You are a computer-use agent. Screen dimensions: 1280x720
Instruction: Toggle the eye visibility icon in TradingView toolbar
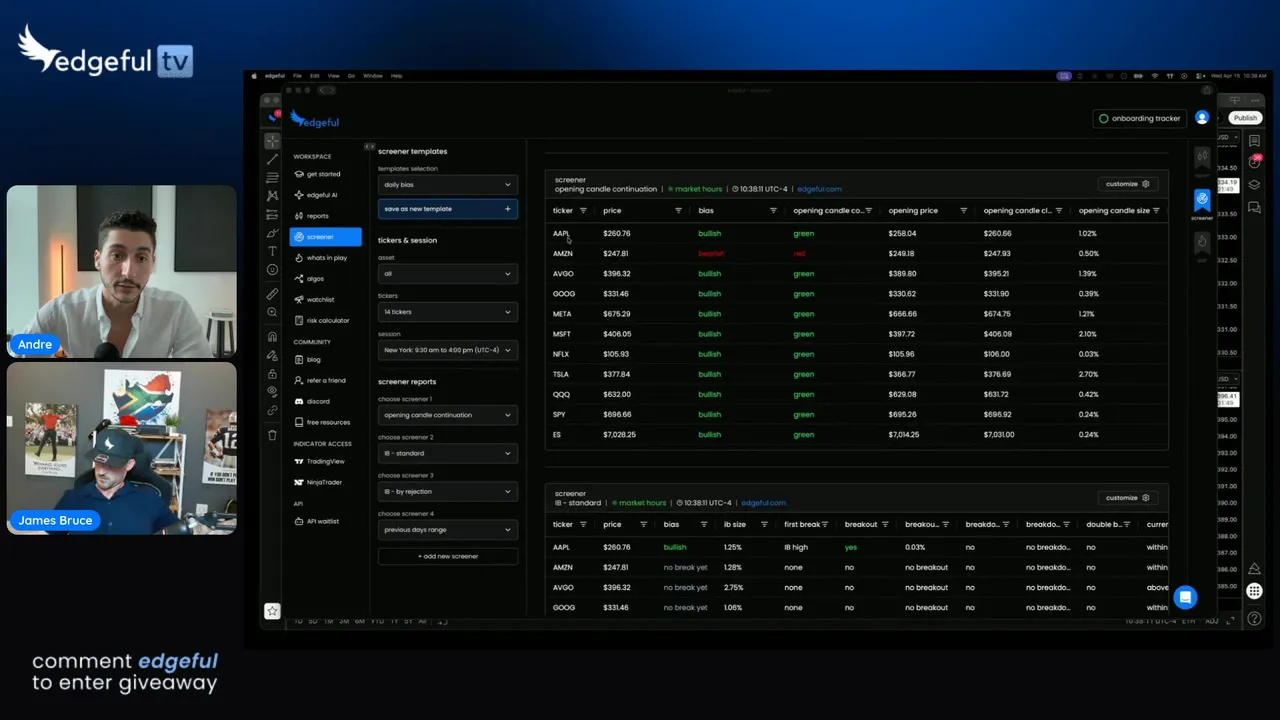tap(272, 391)
